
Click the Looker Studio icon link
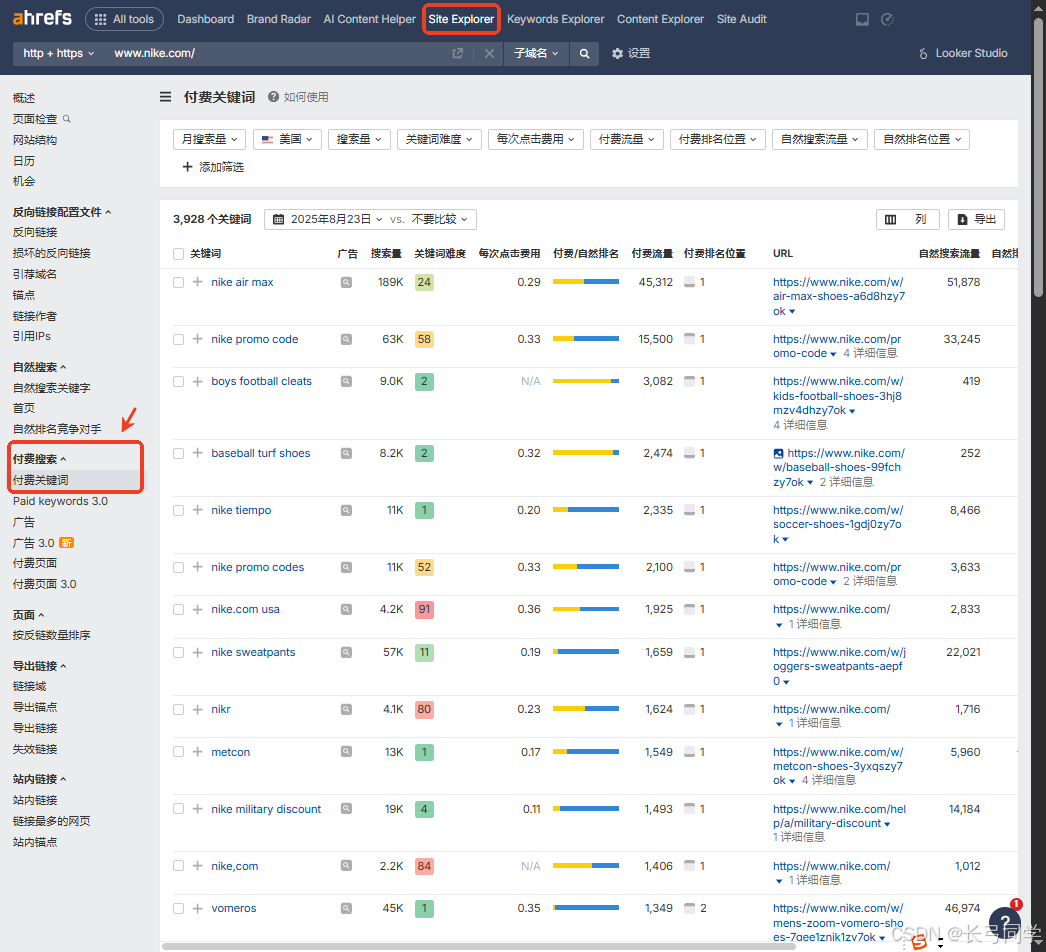(x=963, y=53)
